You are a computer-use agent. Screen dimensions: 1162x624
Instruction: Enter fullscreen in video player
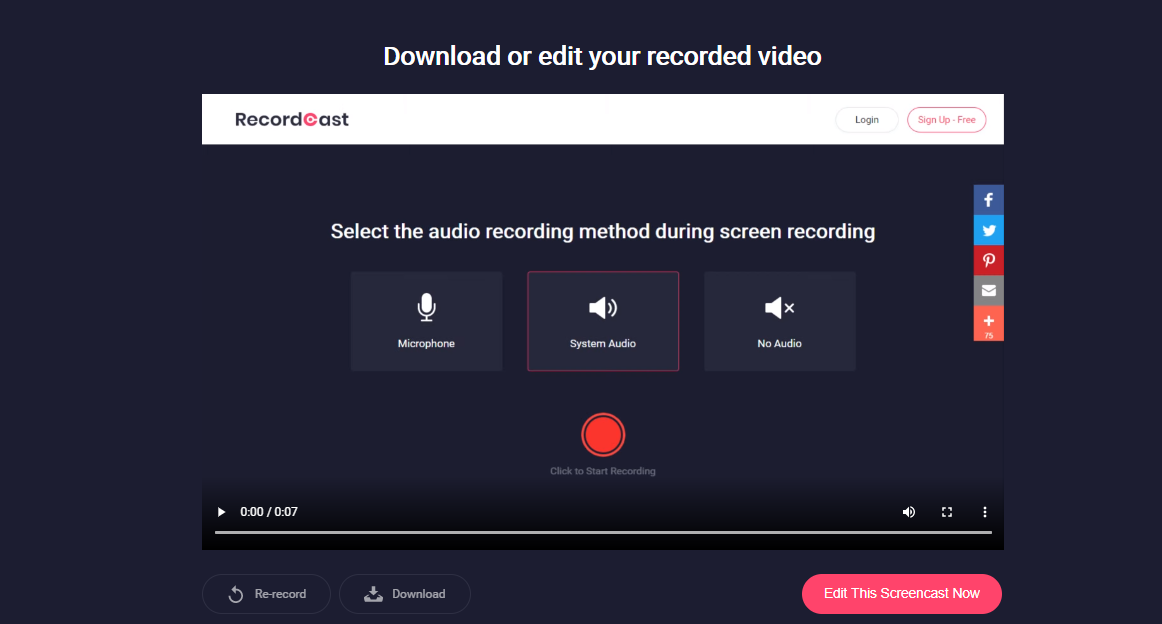(x=947, y=512)
